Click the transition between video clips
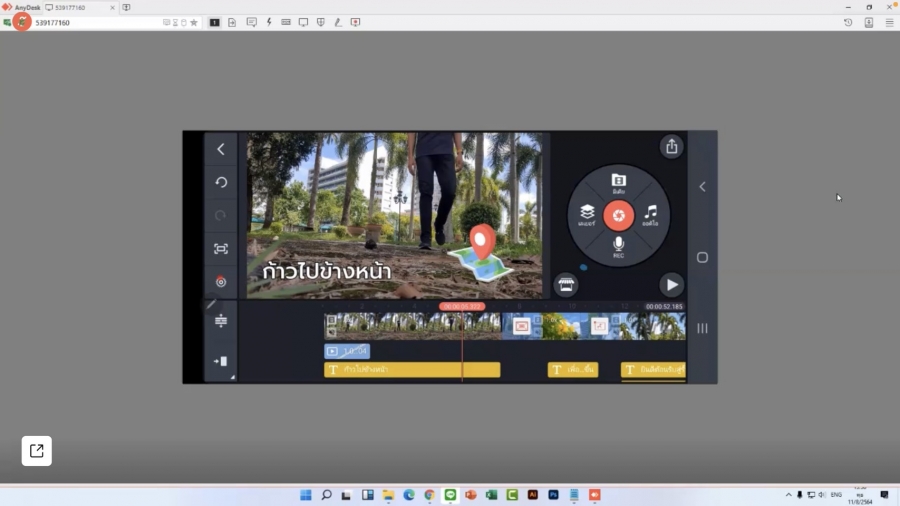 [521, 326]
